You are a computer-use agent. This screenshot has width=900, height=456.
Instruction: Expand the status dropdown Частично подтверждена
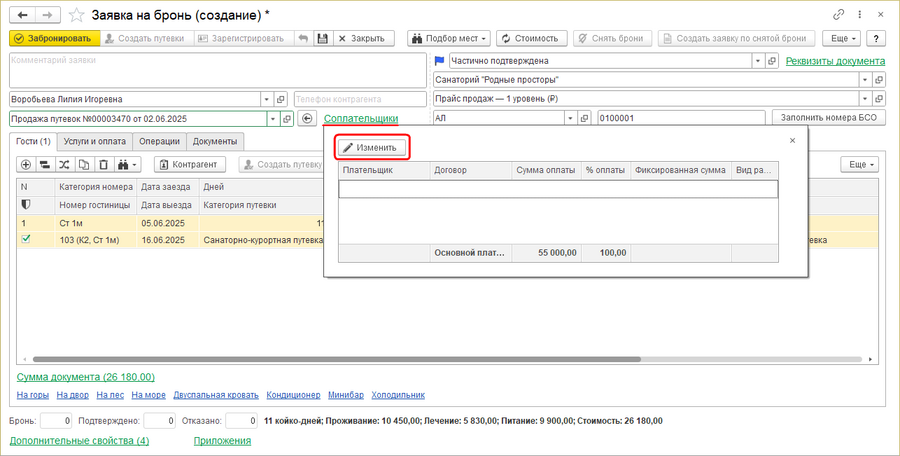pyautogui.click(x=757, y=61)
